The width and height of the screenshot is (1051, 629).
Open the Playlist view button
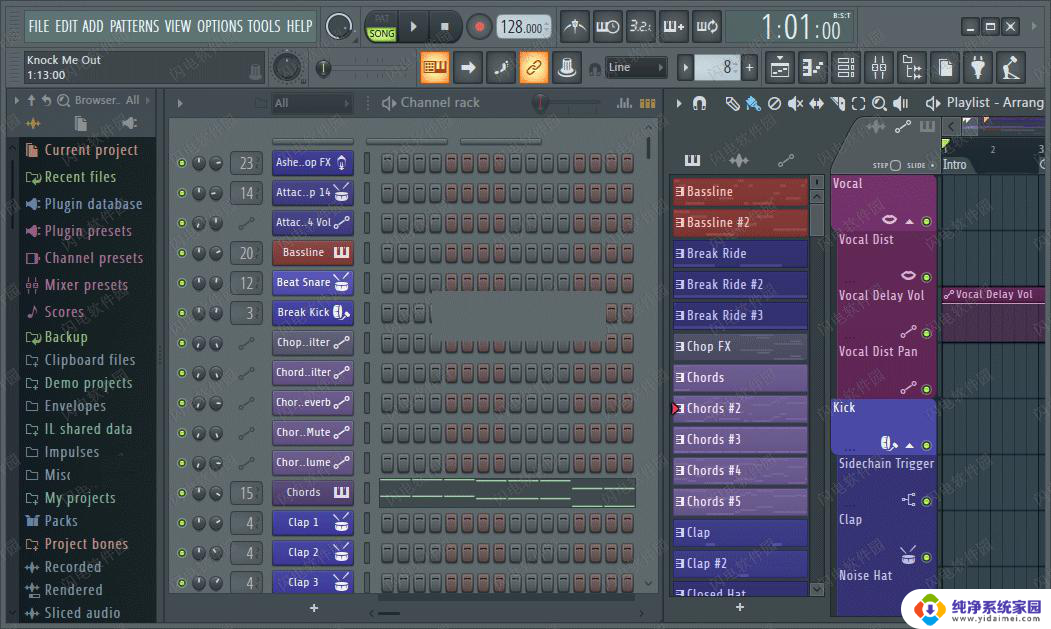click(x=780, y=67)
